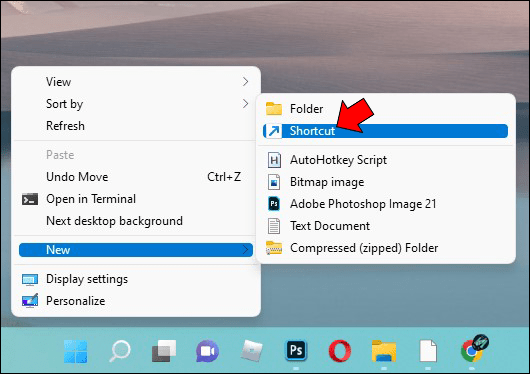
Task: Open Roblox from the taskbar
Action: coord(252,351)
